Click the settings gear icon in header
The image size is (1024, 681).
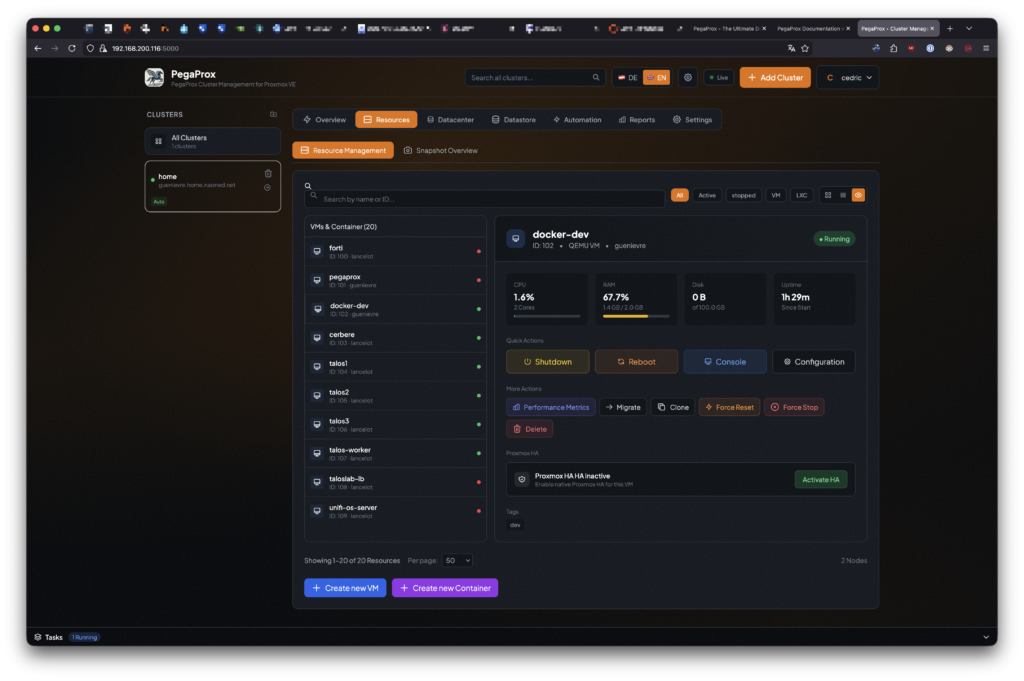(688, 77)
